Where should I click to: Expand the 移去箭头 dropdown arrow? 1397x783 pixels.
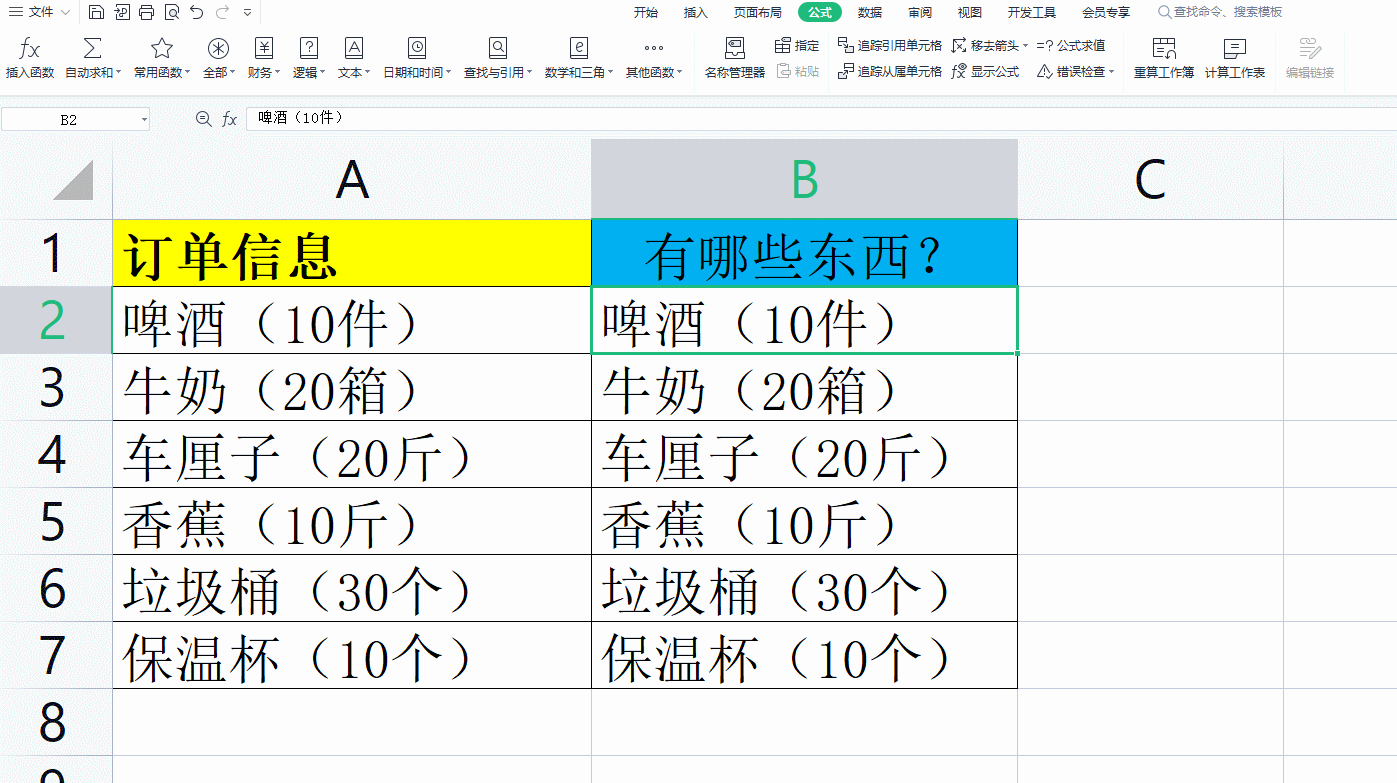click(1025, 46)
